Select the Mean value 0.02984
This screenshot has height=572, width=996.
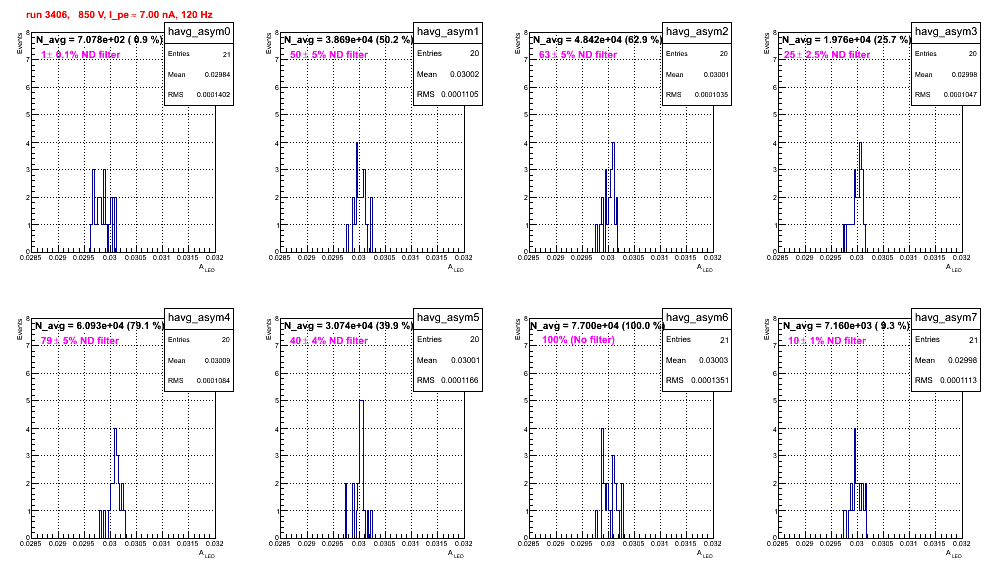tap(217, 74)
